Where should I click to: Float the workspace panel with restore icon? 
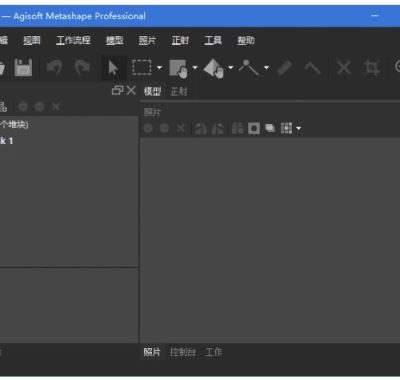[x=117, y=90]
